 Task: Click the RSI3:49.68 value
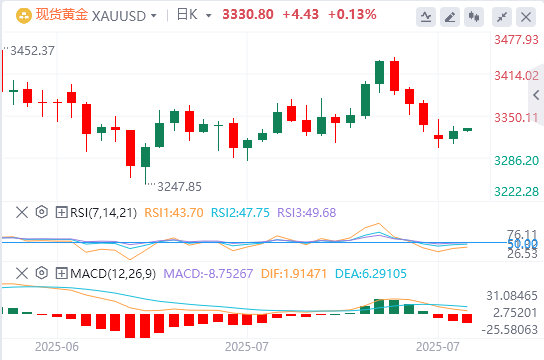307,213
